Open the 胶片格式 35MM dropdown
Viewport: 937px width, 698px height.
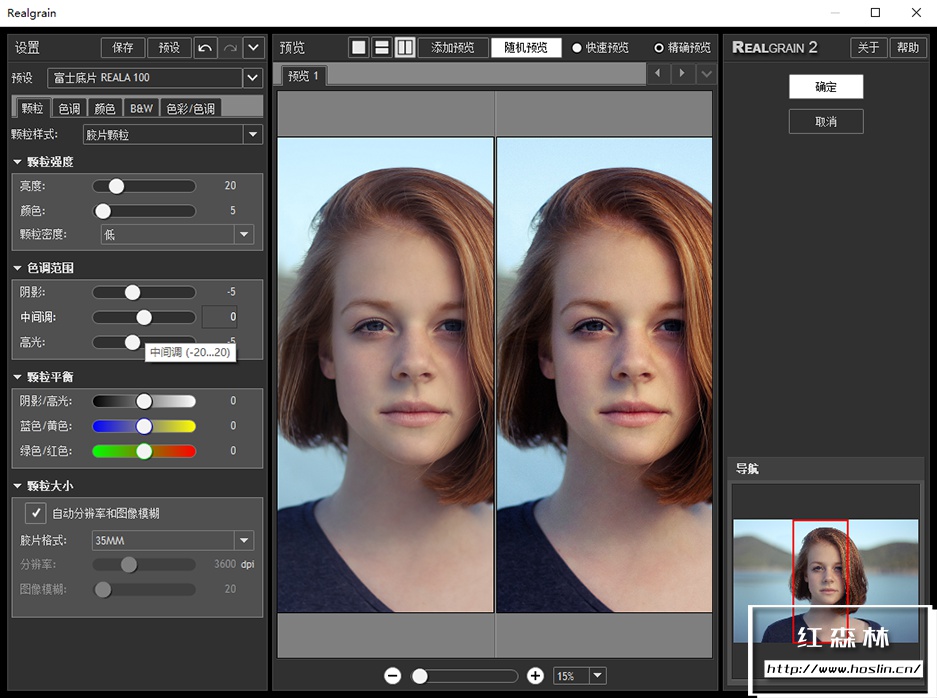pos(244,540)
